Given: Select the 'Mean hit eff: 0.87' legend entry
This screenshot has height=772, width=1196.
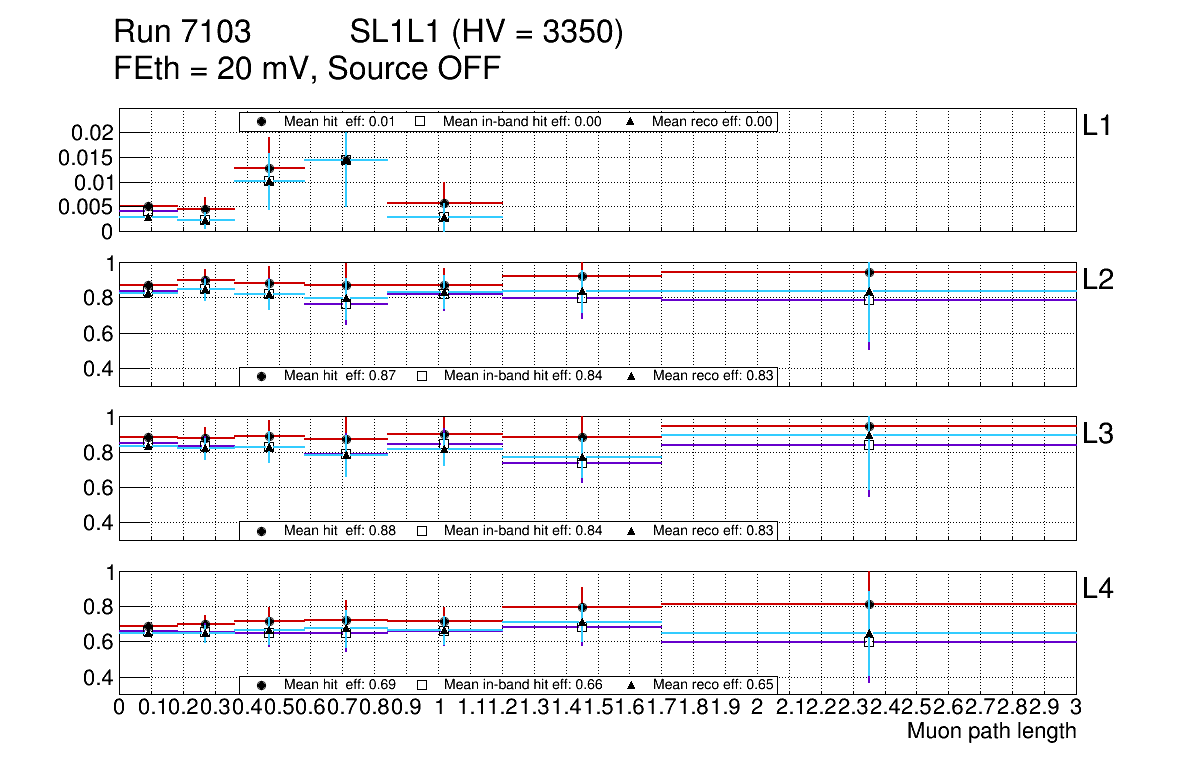Looking at the screenshot, I should coord(340,376).
